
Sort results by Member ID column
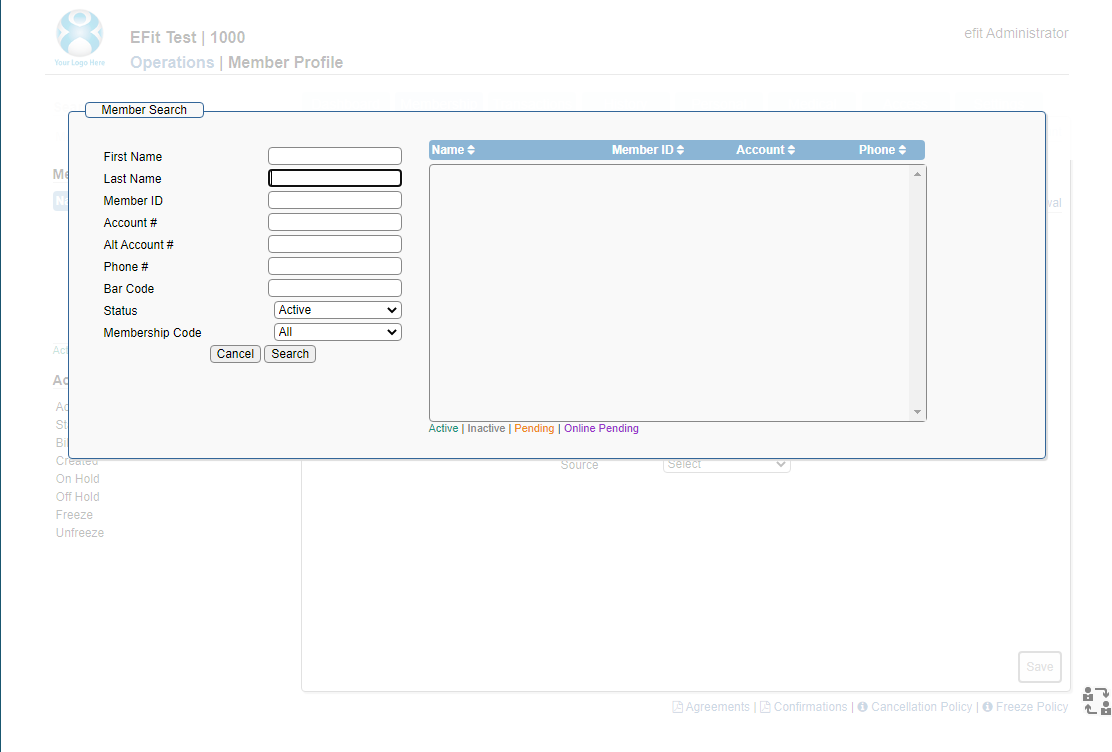tap(647, 150)
